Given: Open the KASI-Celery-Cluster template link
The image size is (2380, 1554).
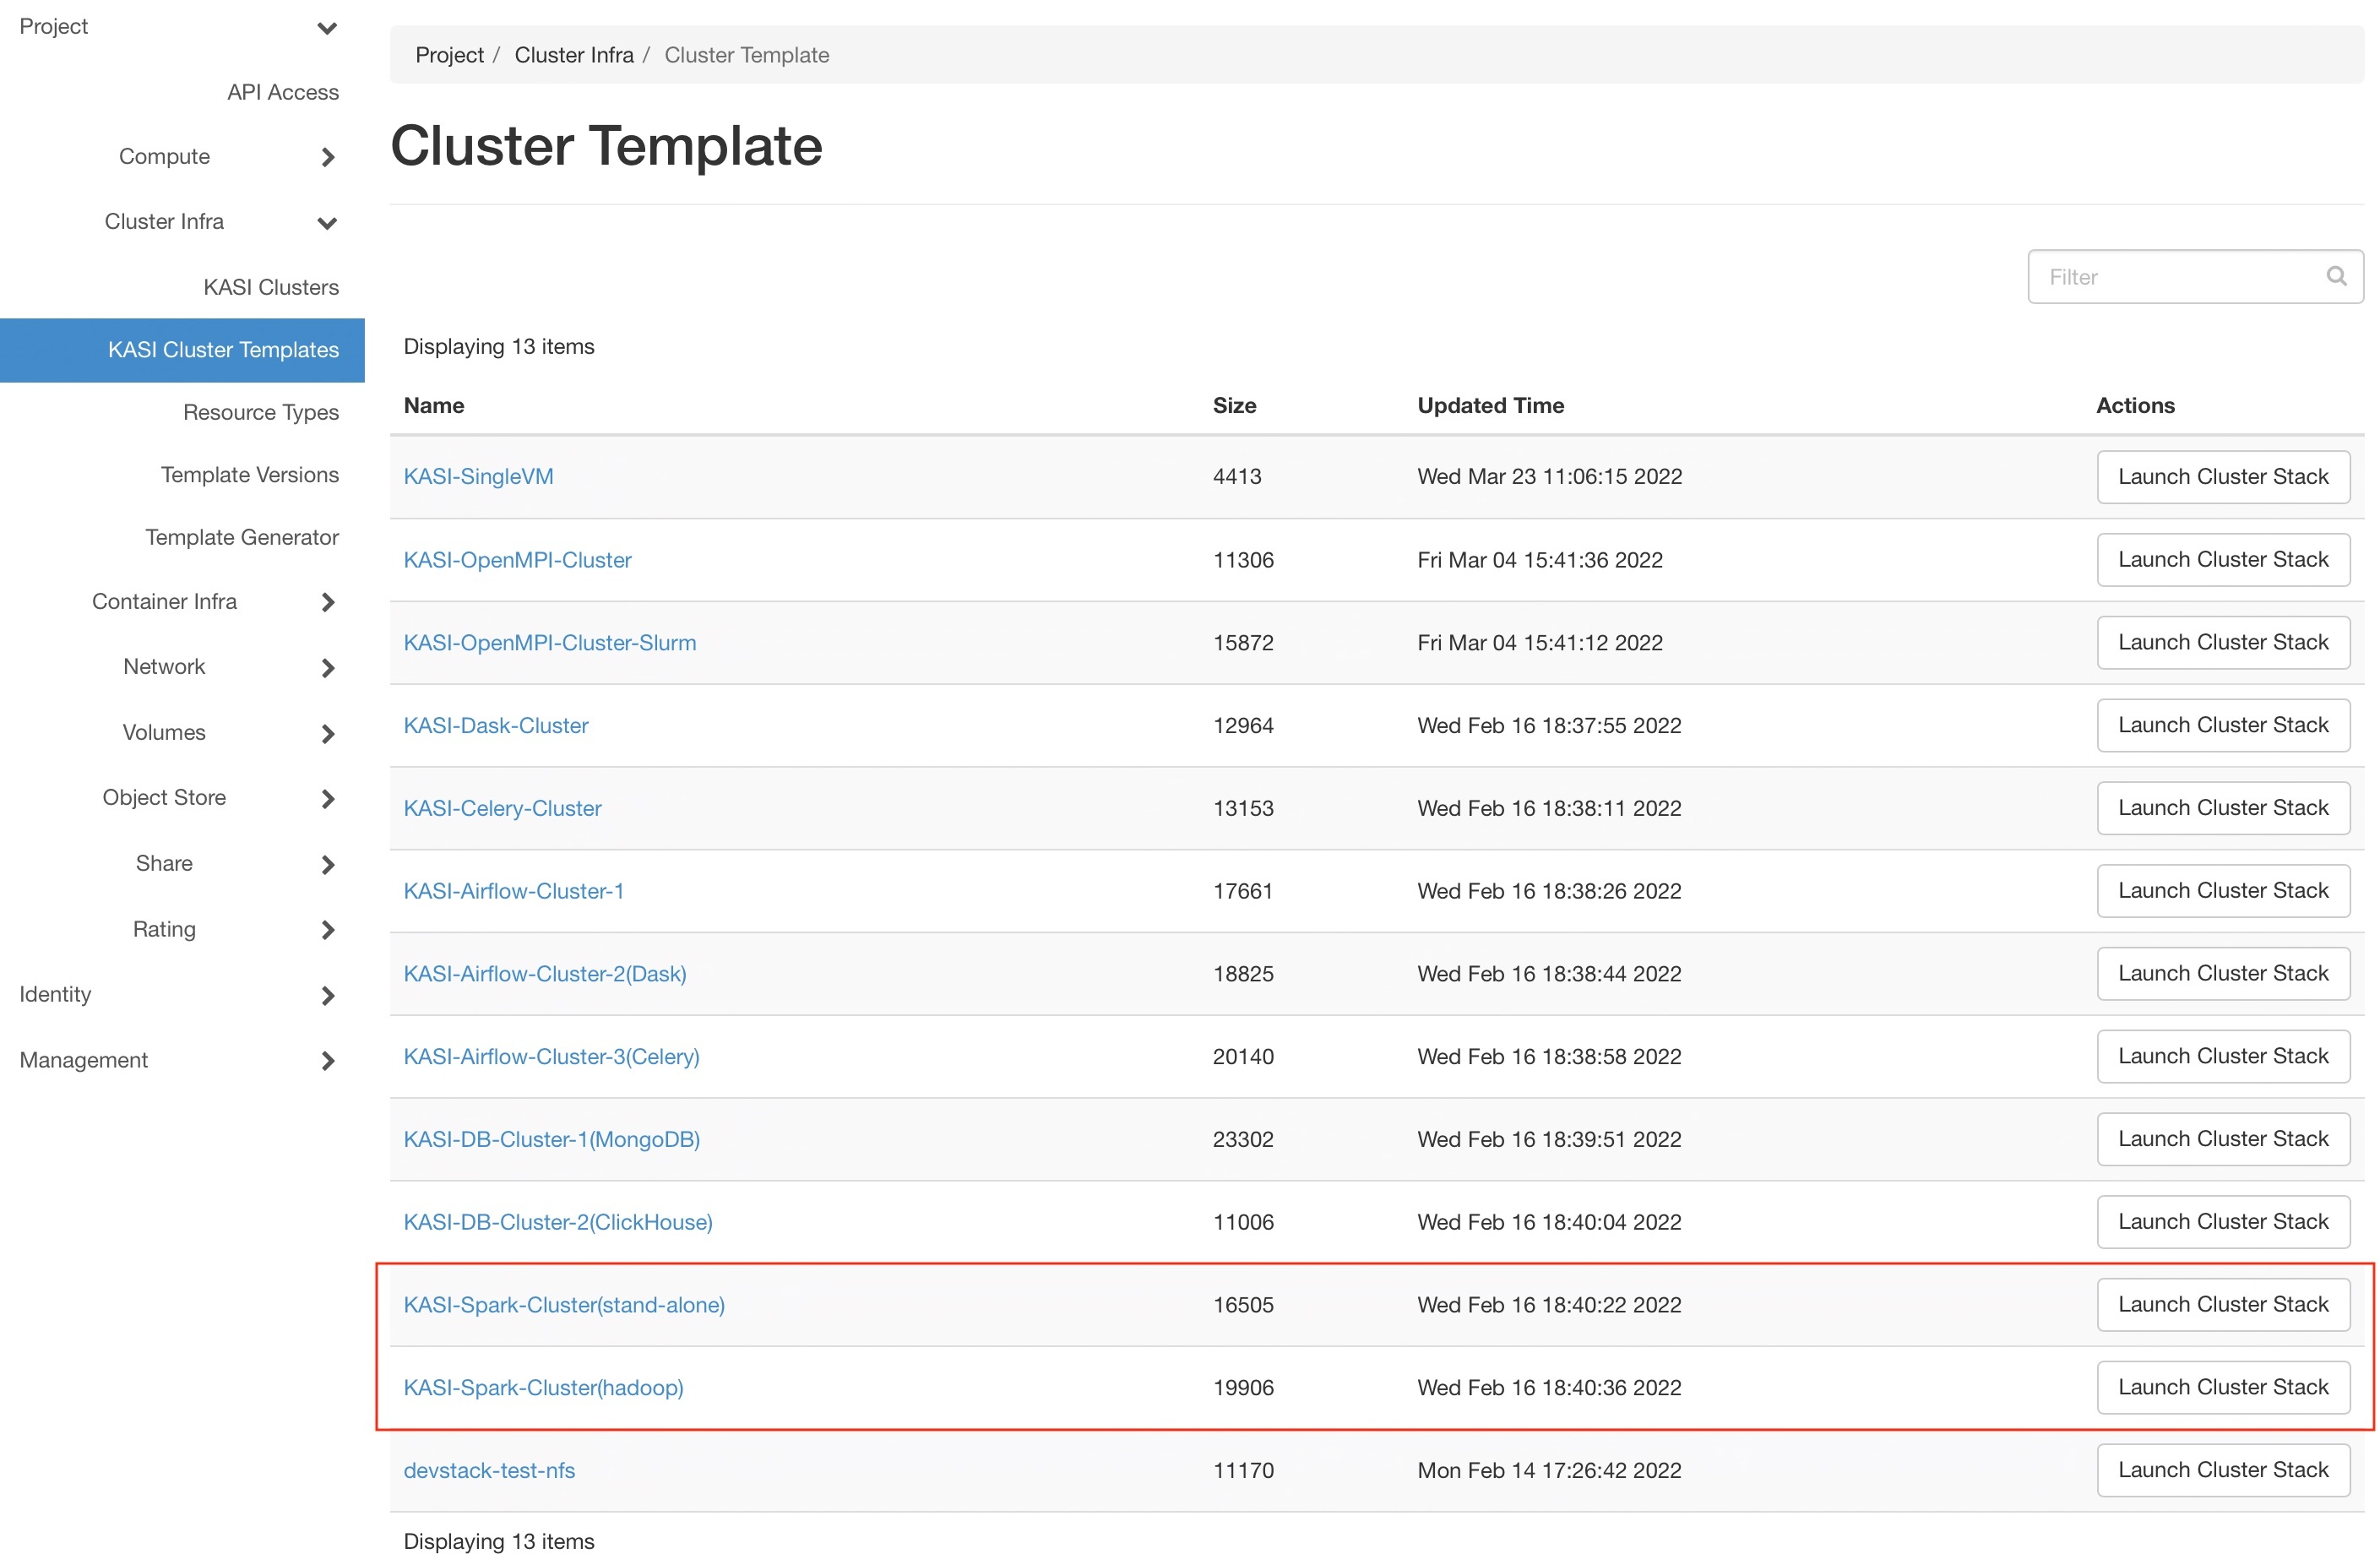Looking at the screenshot, I should (x=502, y=809).
